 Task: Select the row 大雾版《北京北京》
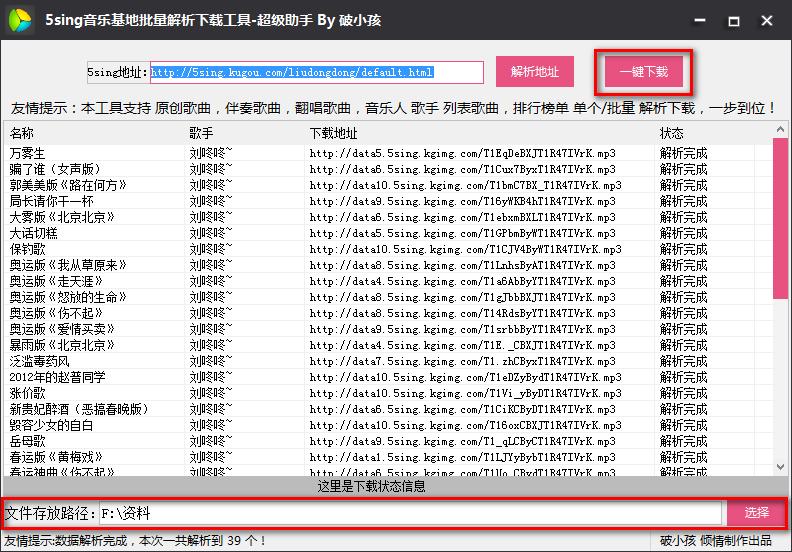[388, 217]
